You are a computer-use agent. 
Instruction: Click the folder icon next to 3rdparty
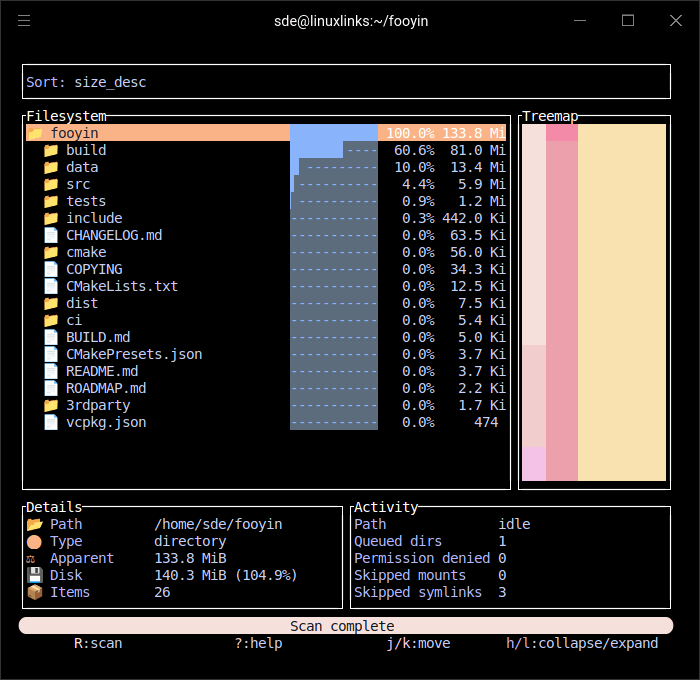click(51, 405)
